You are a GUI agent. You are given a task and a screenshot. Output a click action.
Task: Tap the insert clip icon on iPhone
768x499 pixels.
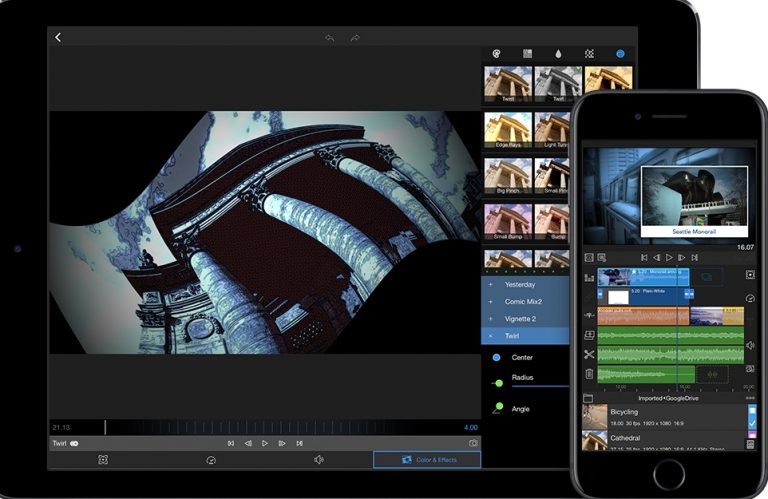coord(589,335)
